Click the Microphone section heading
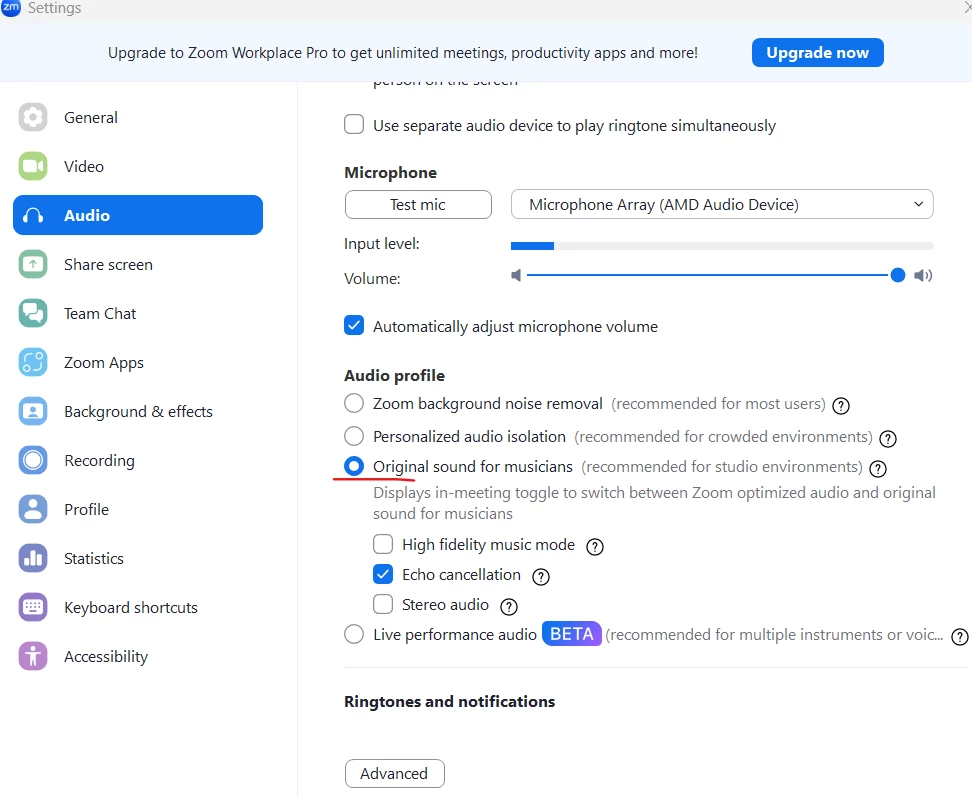Image resolution: width=972 pixels, height=798 pixels. coord(391,172)
